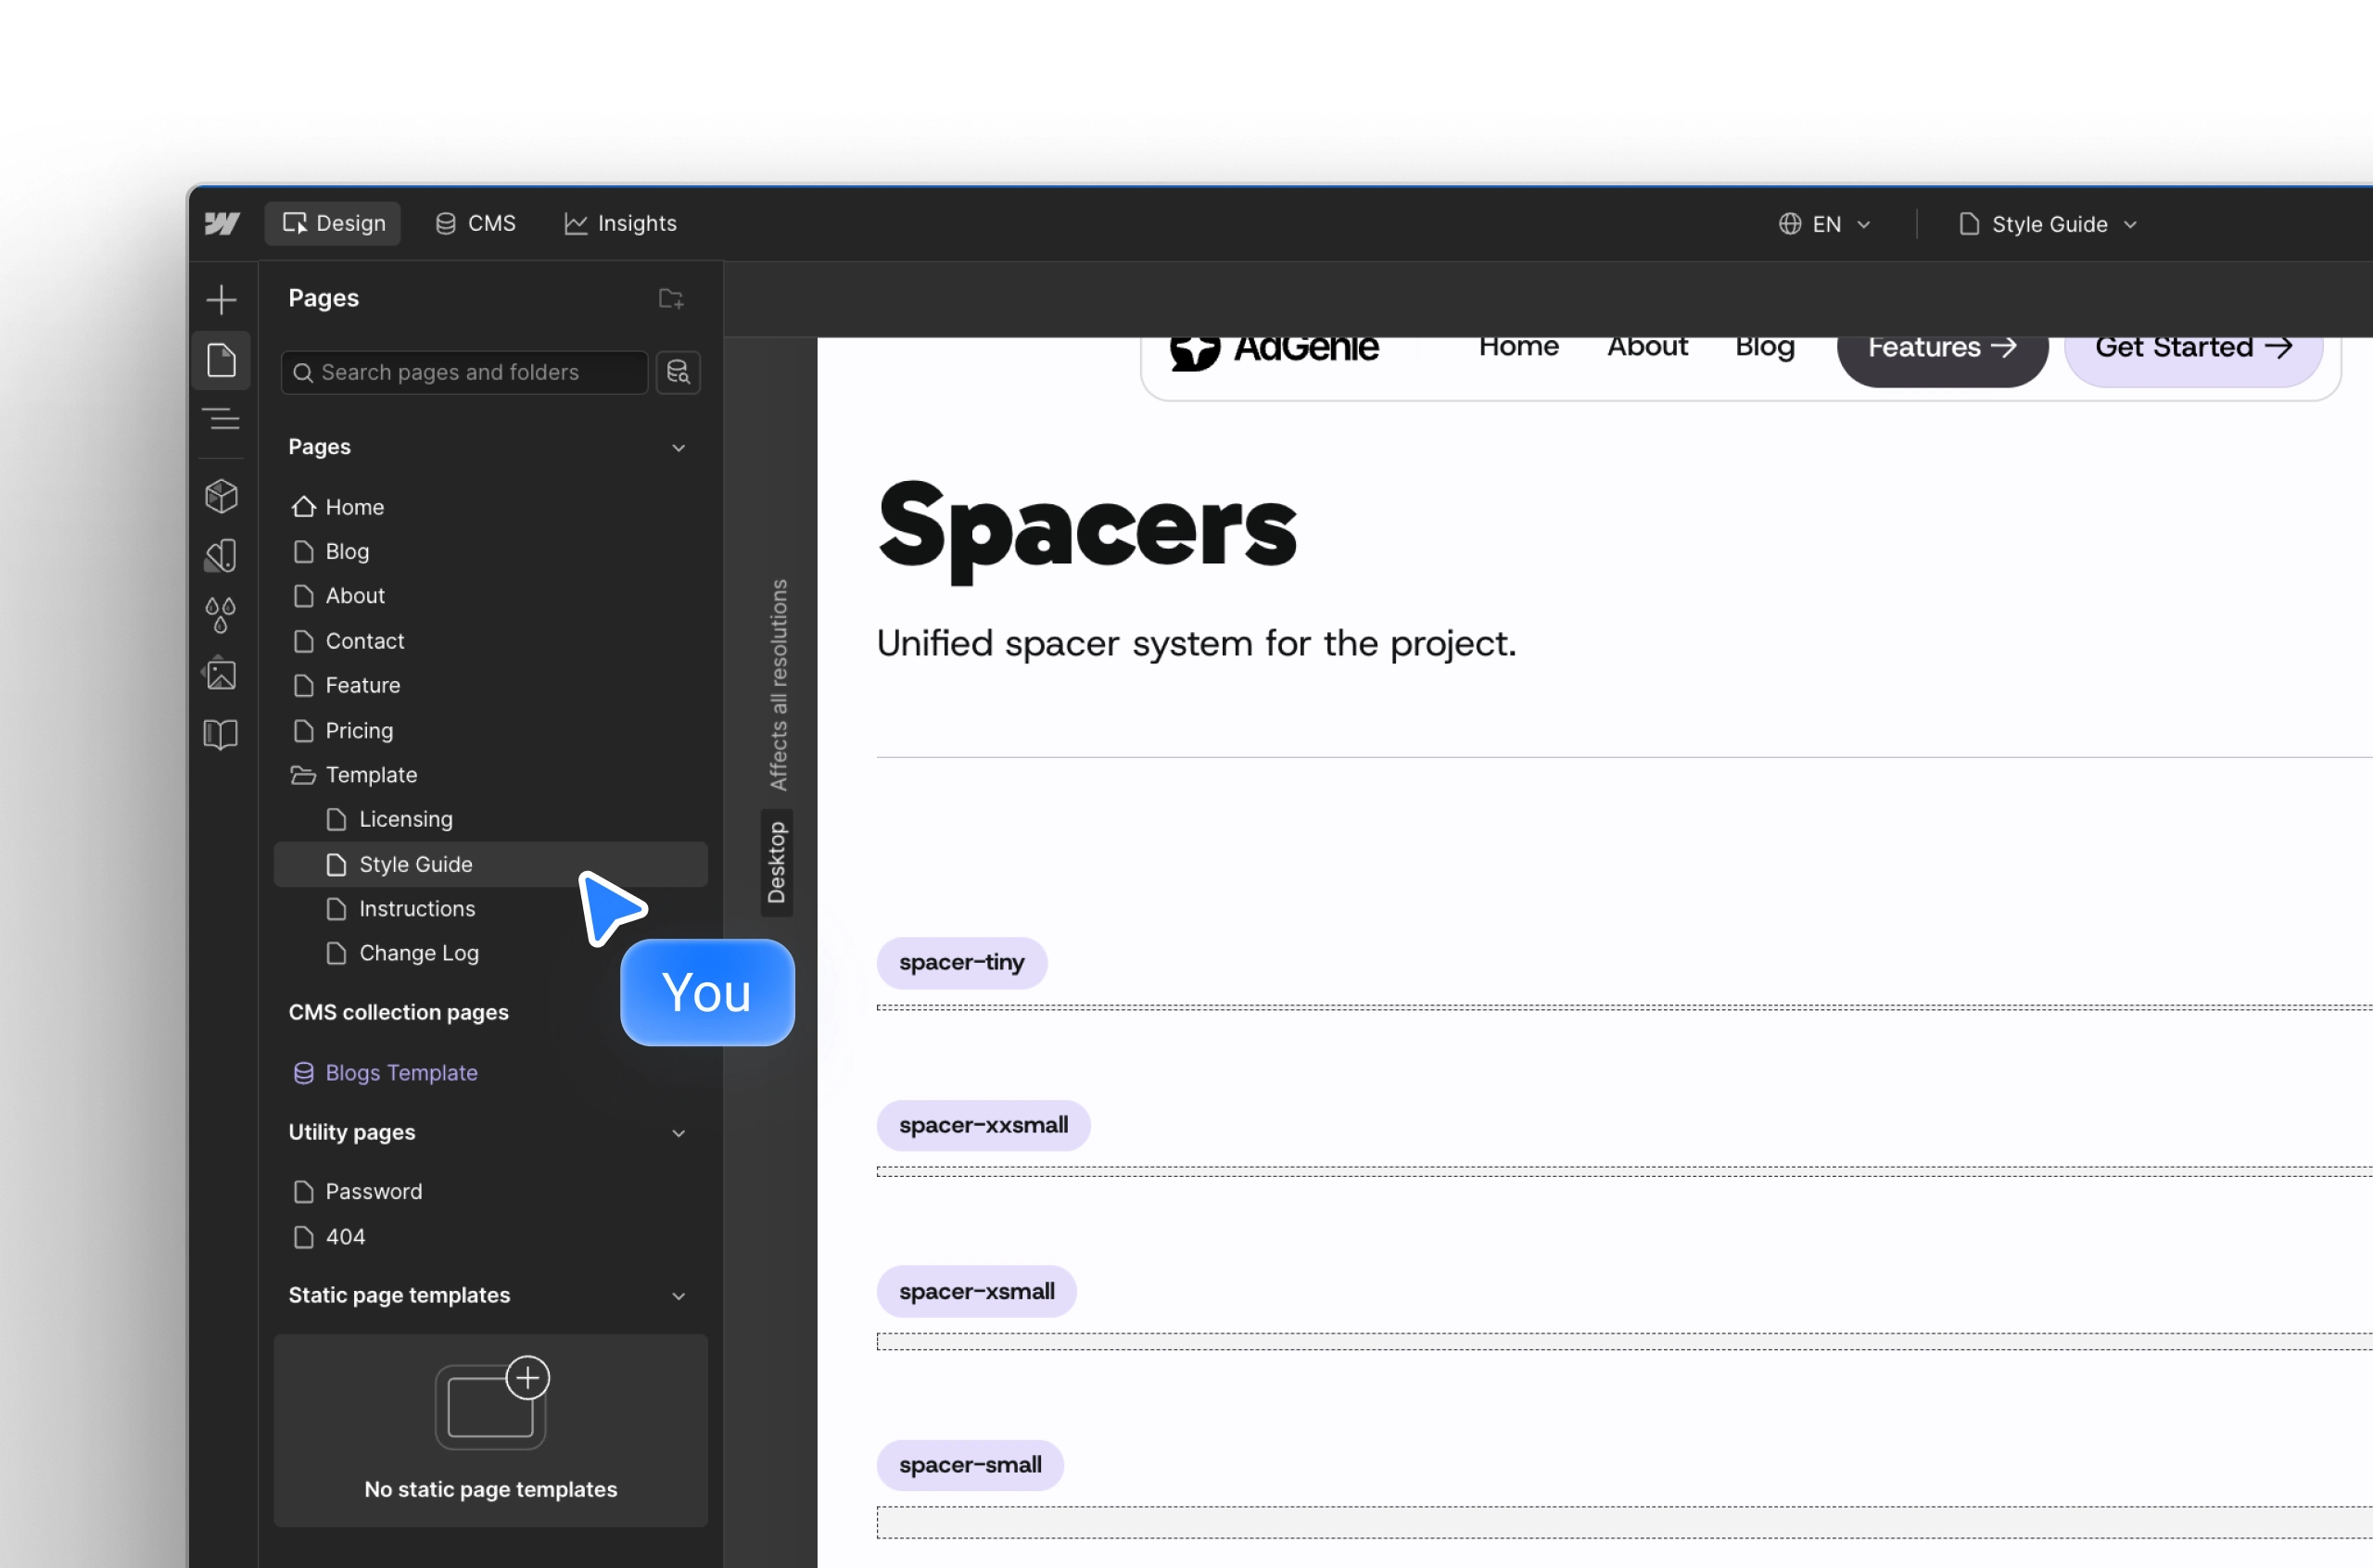The width and height of the screenshot is (2373, 1568).
Task: Click the Webflow logo
Action: pyautogui.click(x=222, y=223)
